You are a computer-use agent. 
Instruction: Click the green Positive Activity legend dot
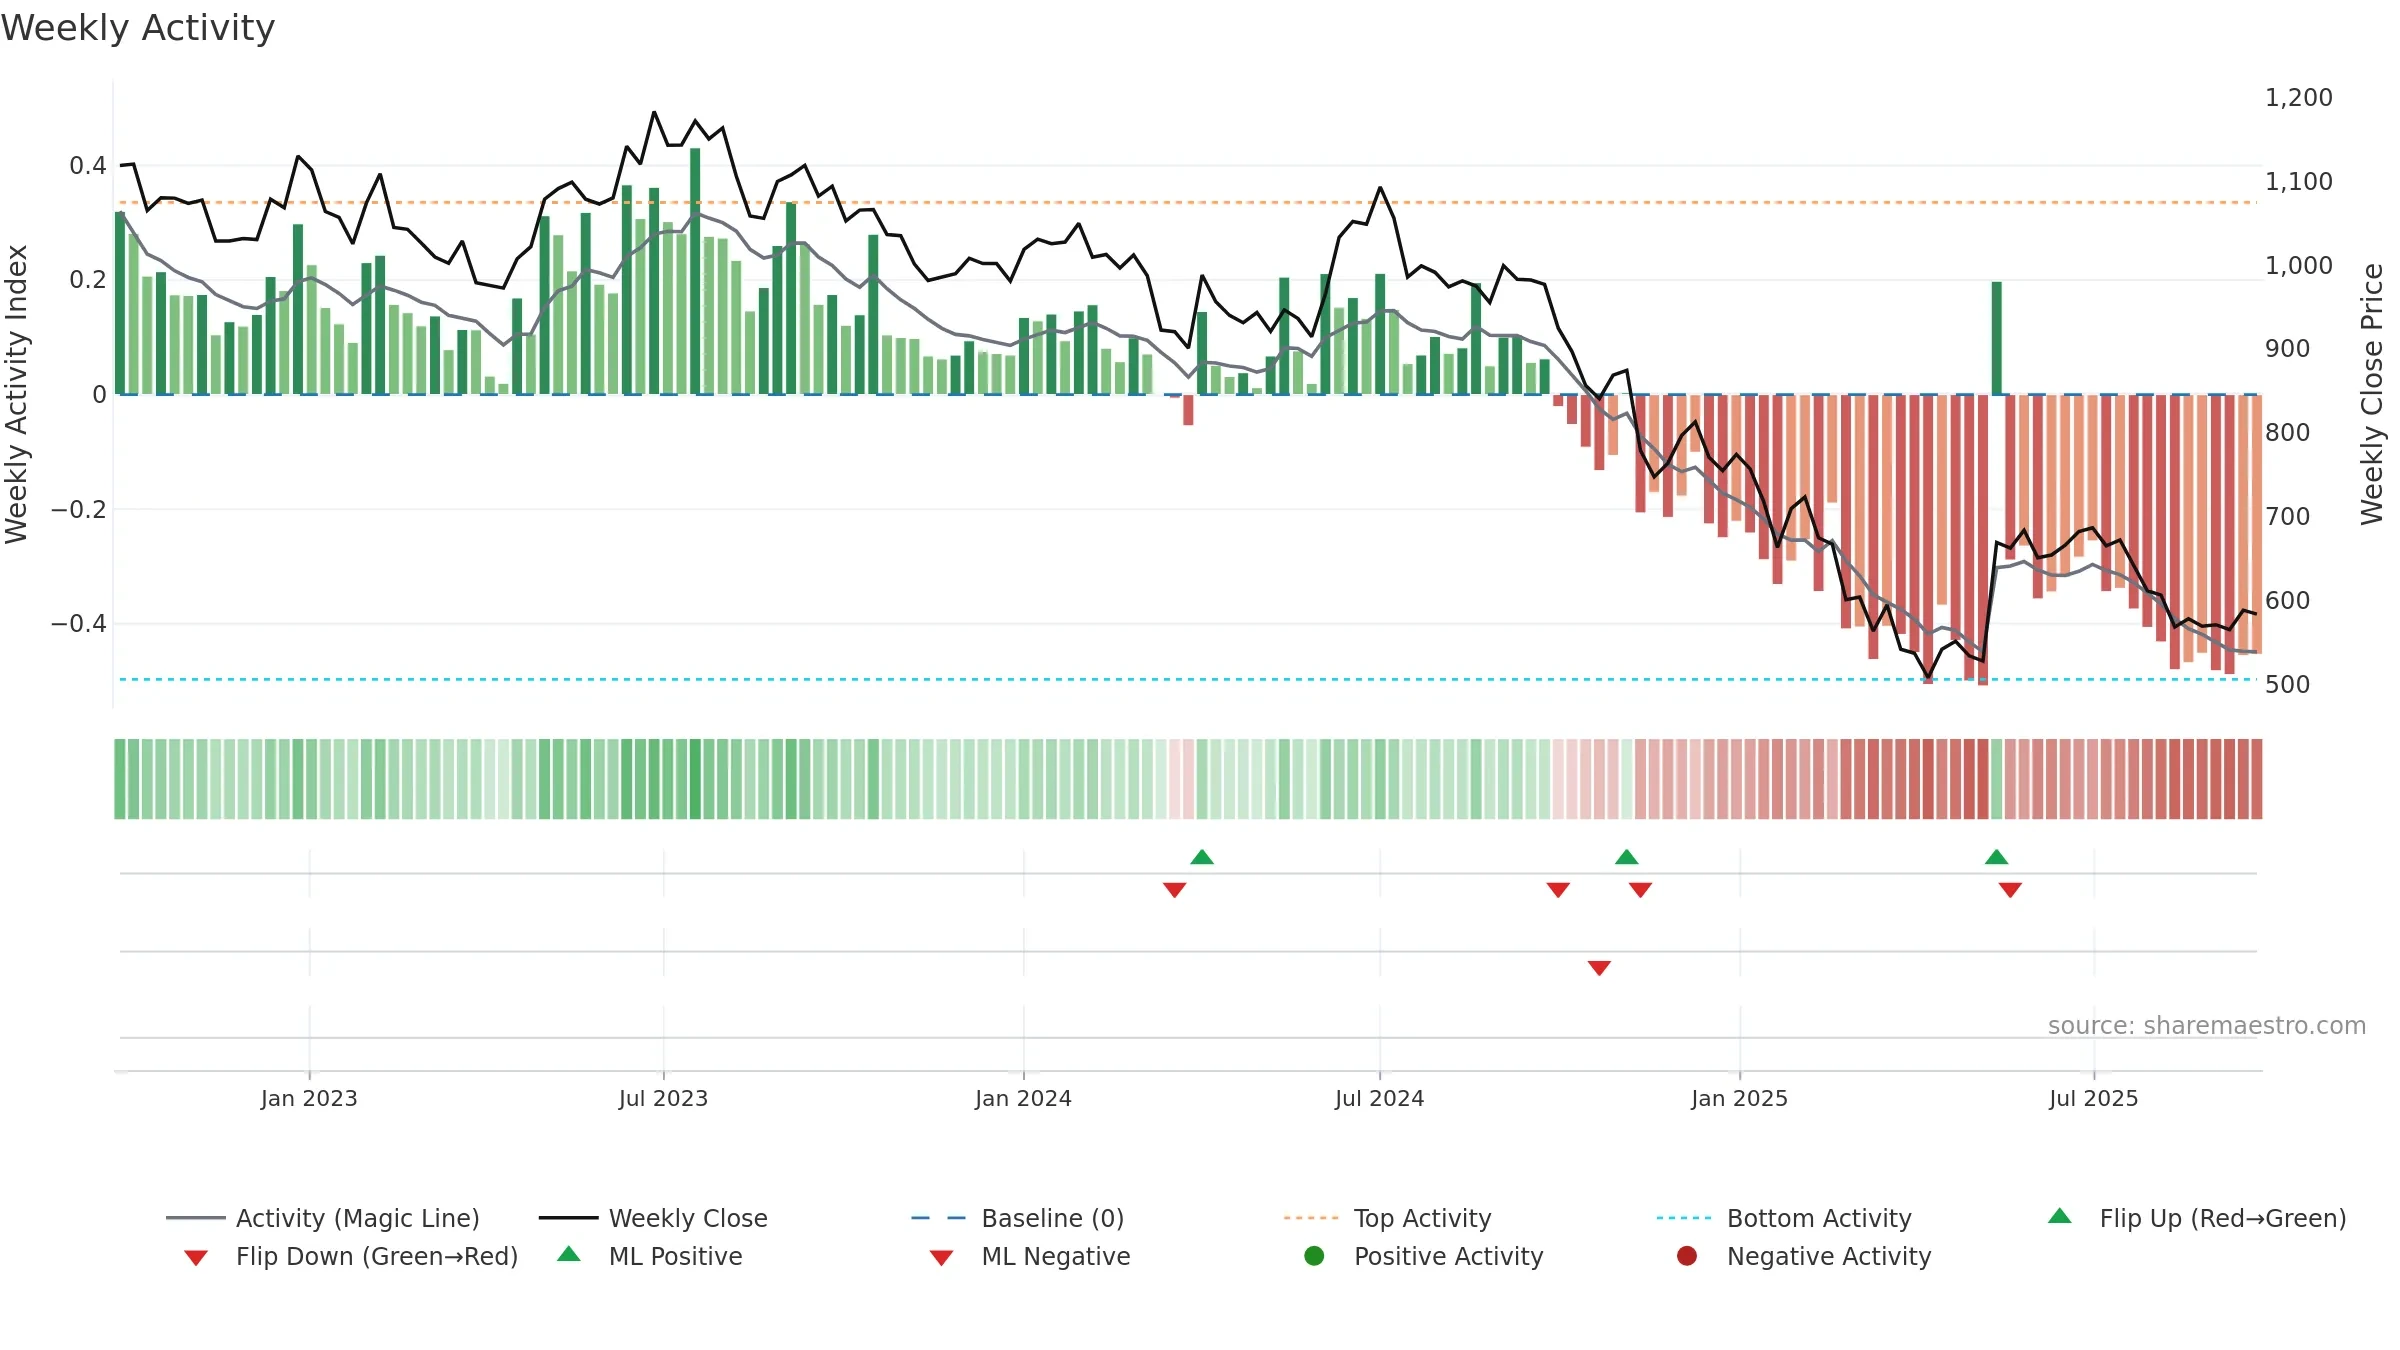click(1314, 1256)
